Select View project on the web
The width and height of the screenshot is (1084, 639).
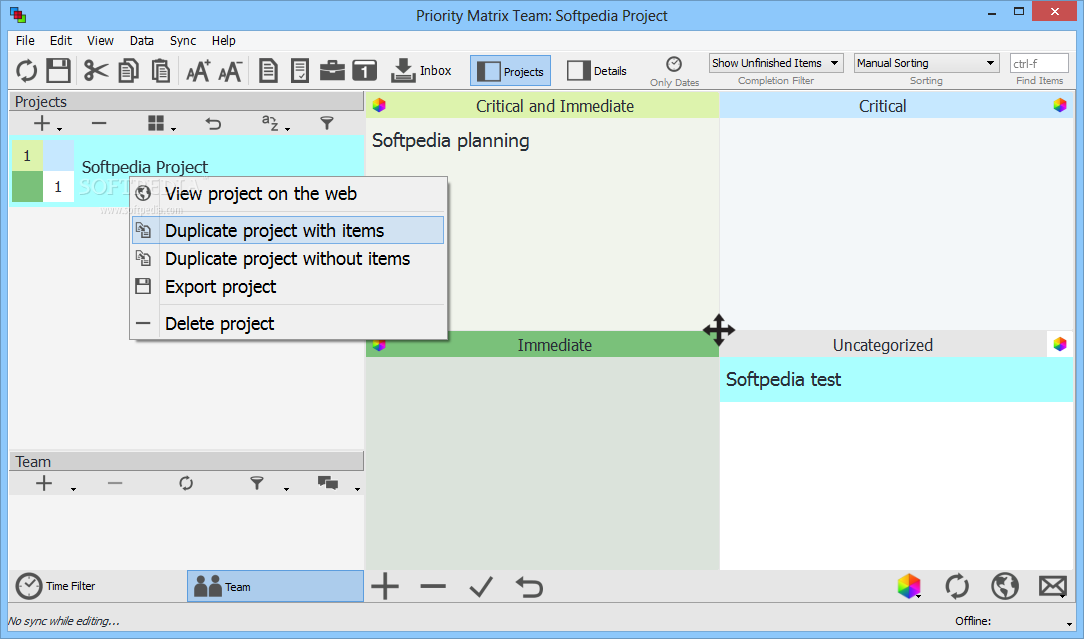[x=288, y=194]
